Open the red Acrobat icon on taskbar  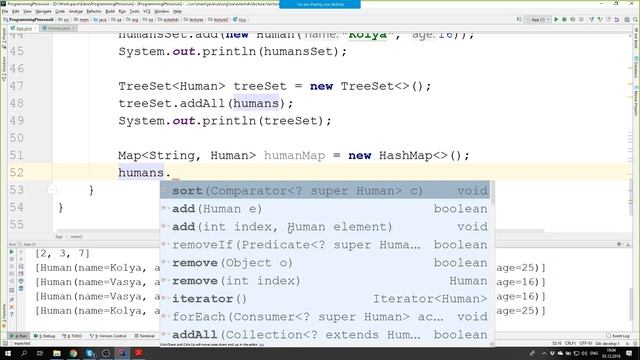pyautogui.click(x=139, y=353)
